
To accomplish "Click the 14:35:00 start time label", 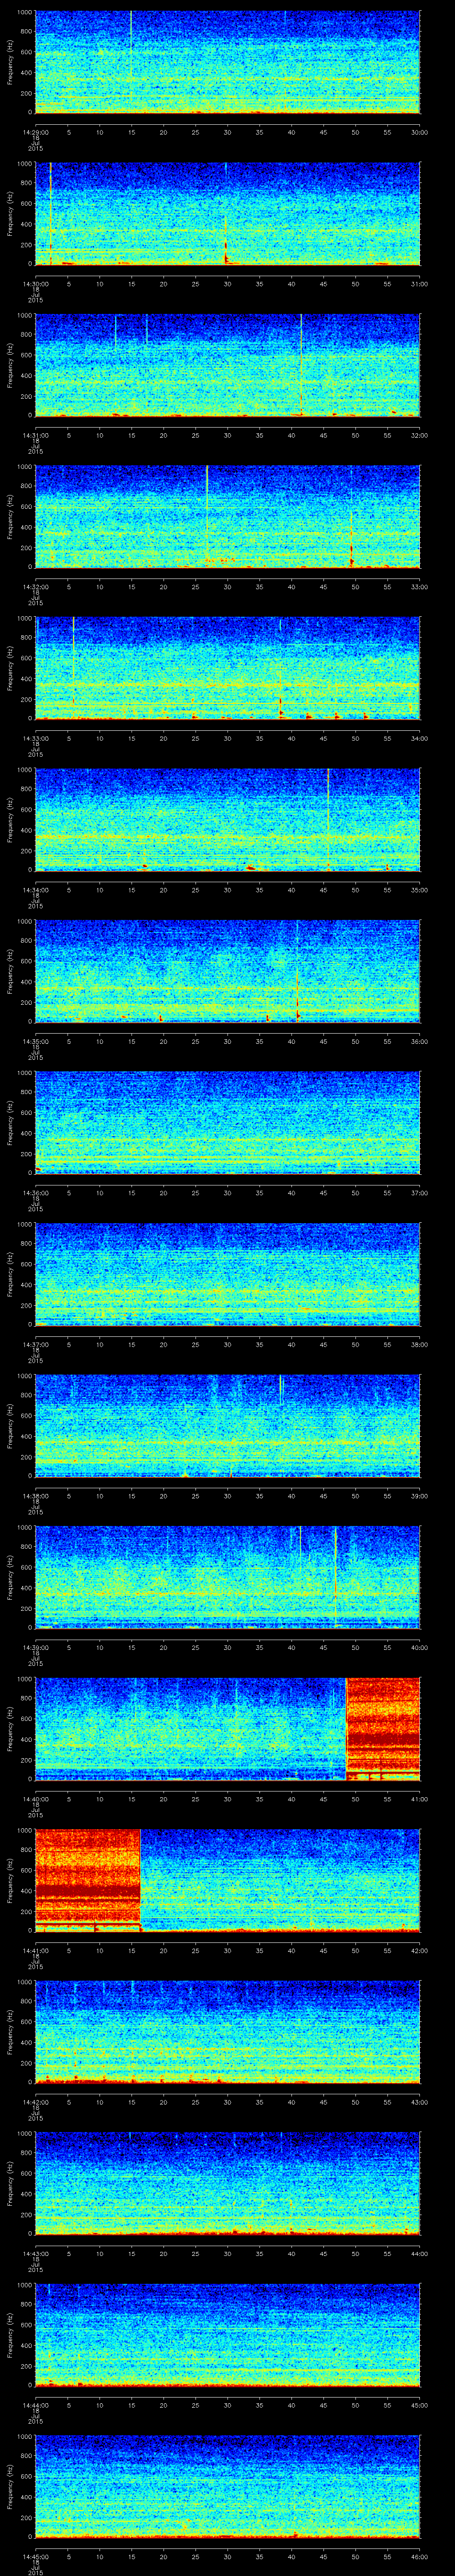I will [x=35, y=1041].
